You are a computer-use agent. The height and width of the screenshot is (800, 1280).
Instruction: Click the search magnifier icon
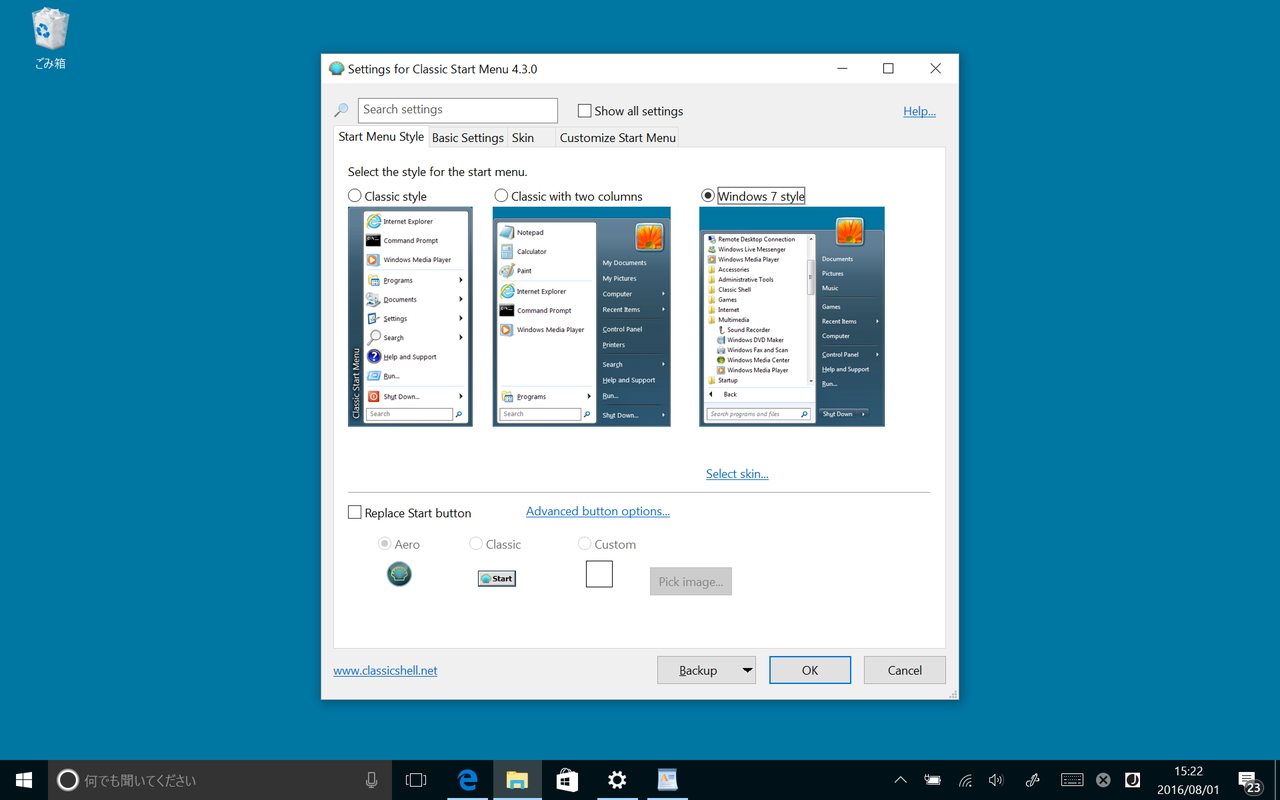[341, 110]
